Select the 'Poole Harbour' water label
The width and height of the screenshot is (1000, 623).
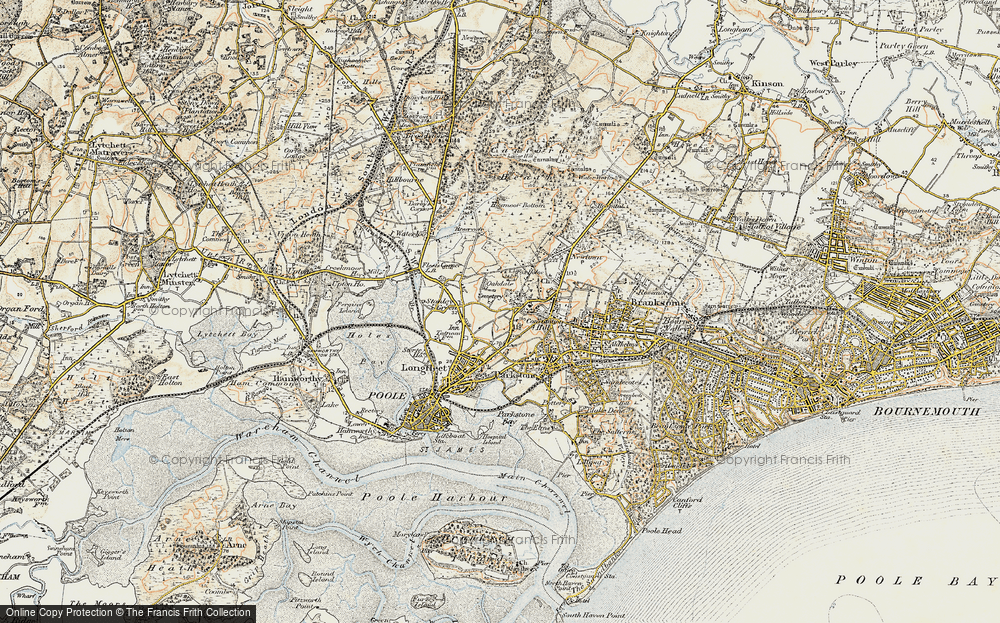(x=434, y=497)
